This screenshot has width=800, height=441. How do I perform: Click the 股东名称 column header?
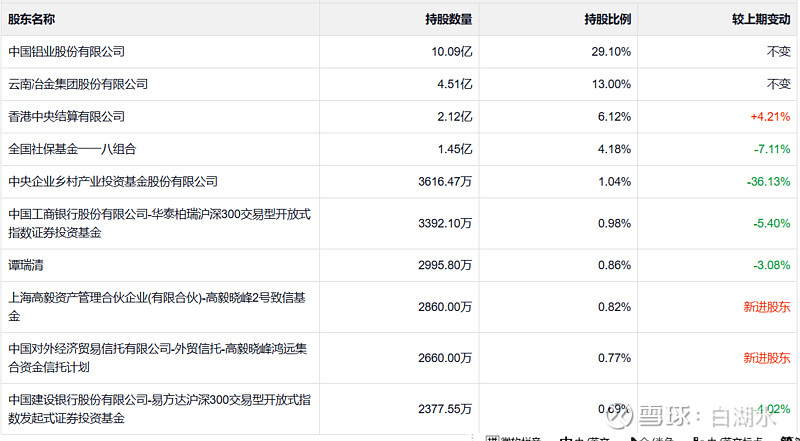[x=32, y=19]
